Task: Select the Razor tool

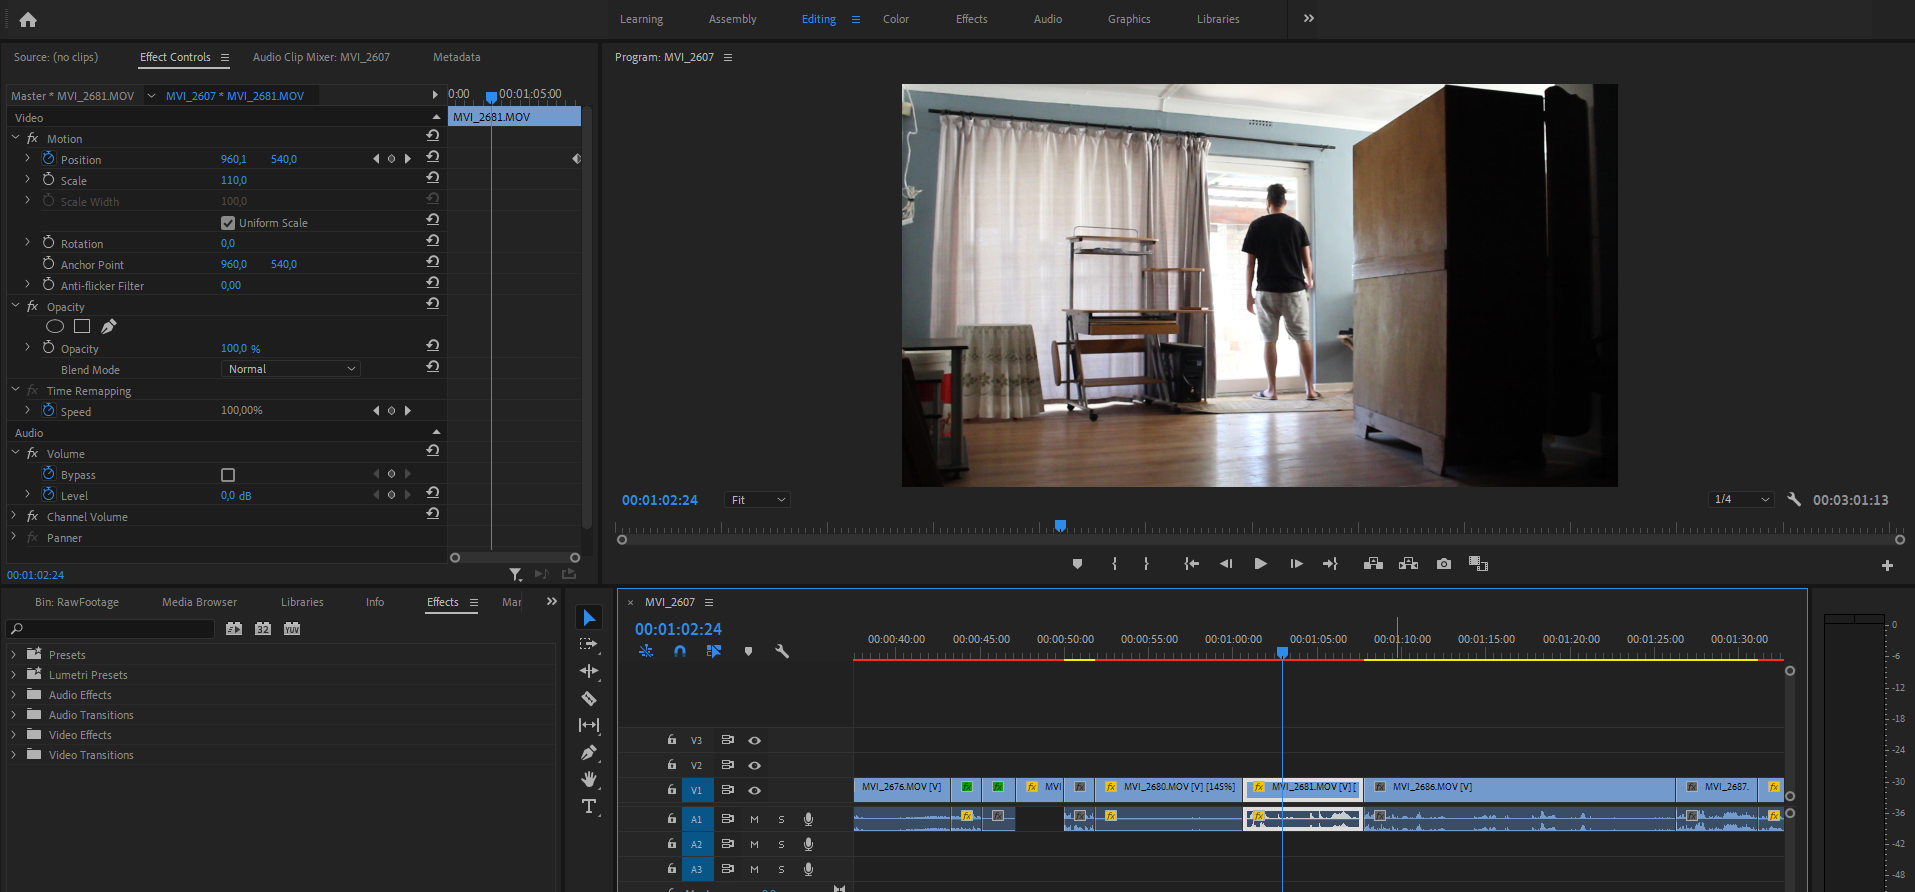Action: pyautogui.click(x=589, y=698)
